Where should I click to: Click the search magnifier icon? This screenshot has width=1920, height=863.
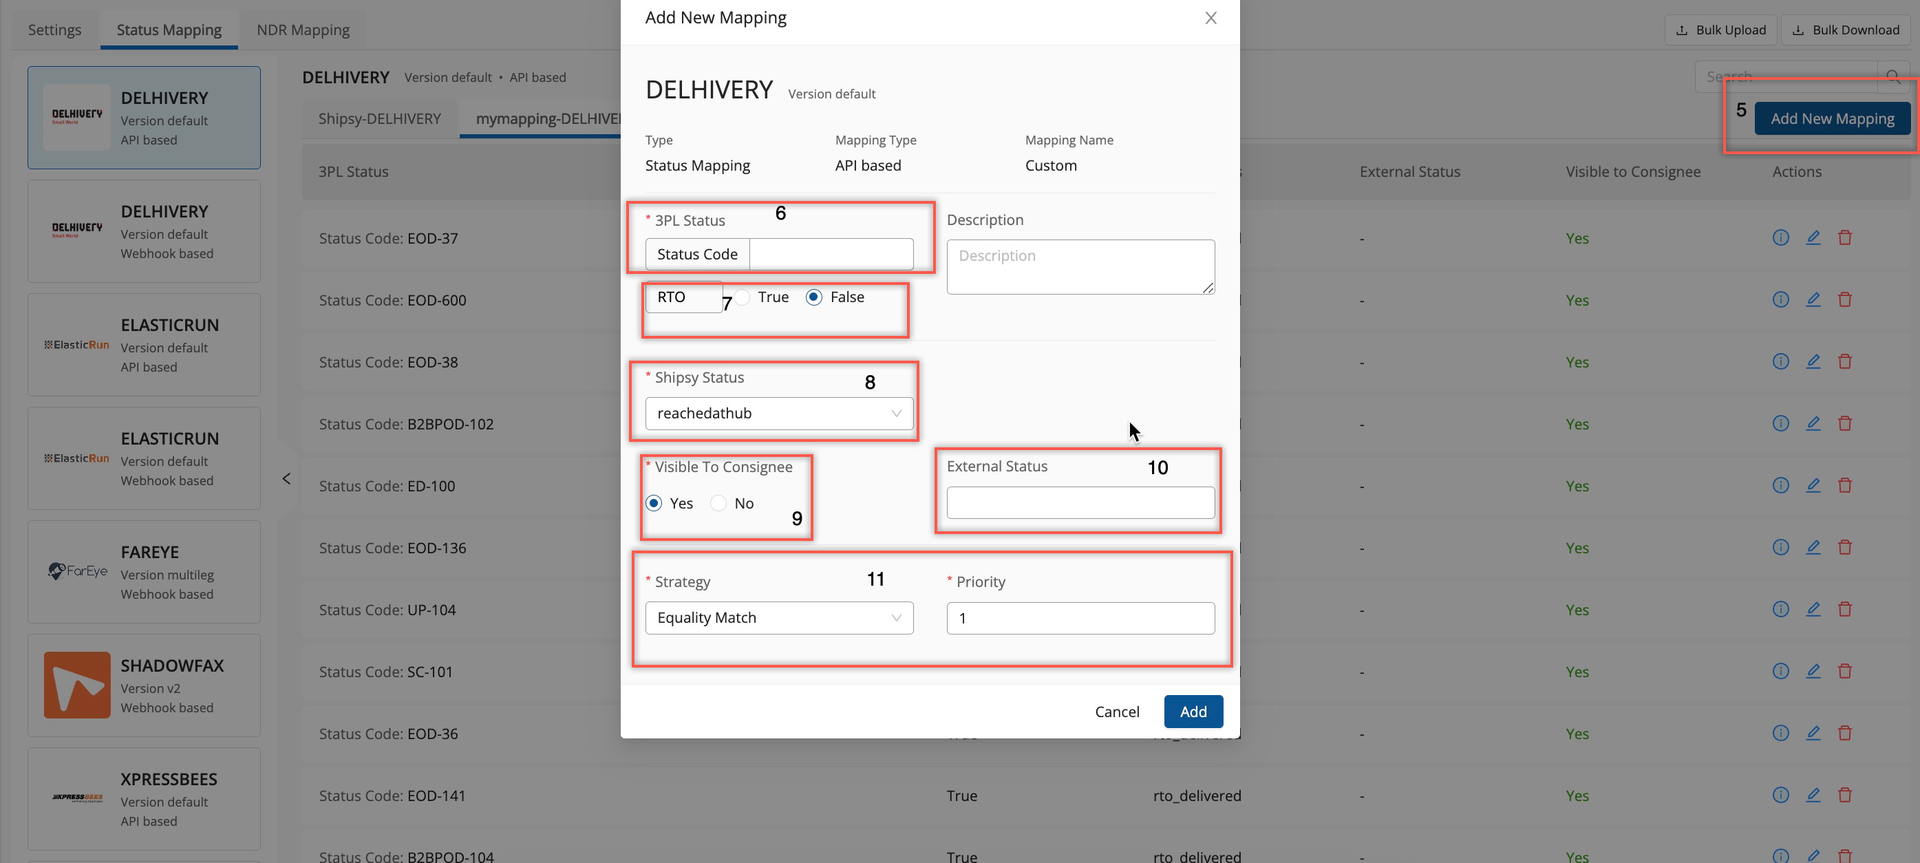pos(1892,77)
